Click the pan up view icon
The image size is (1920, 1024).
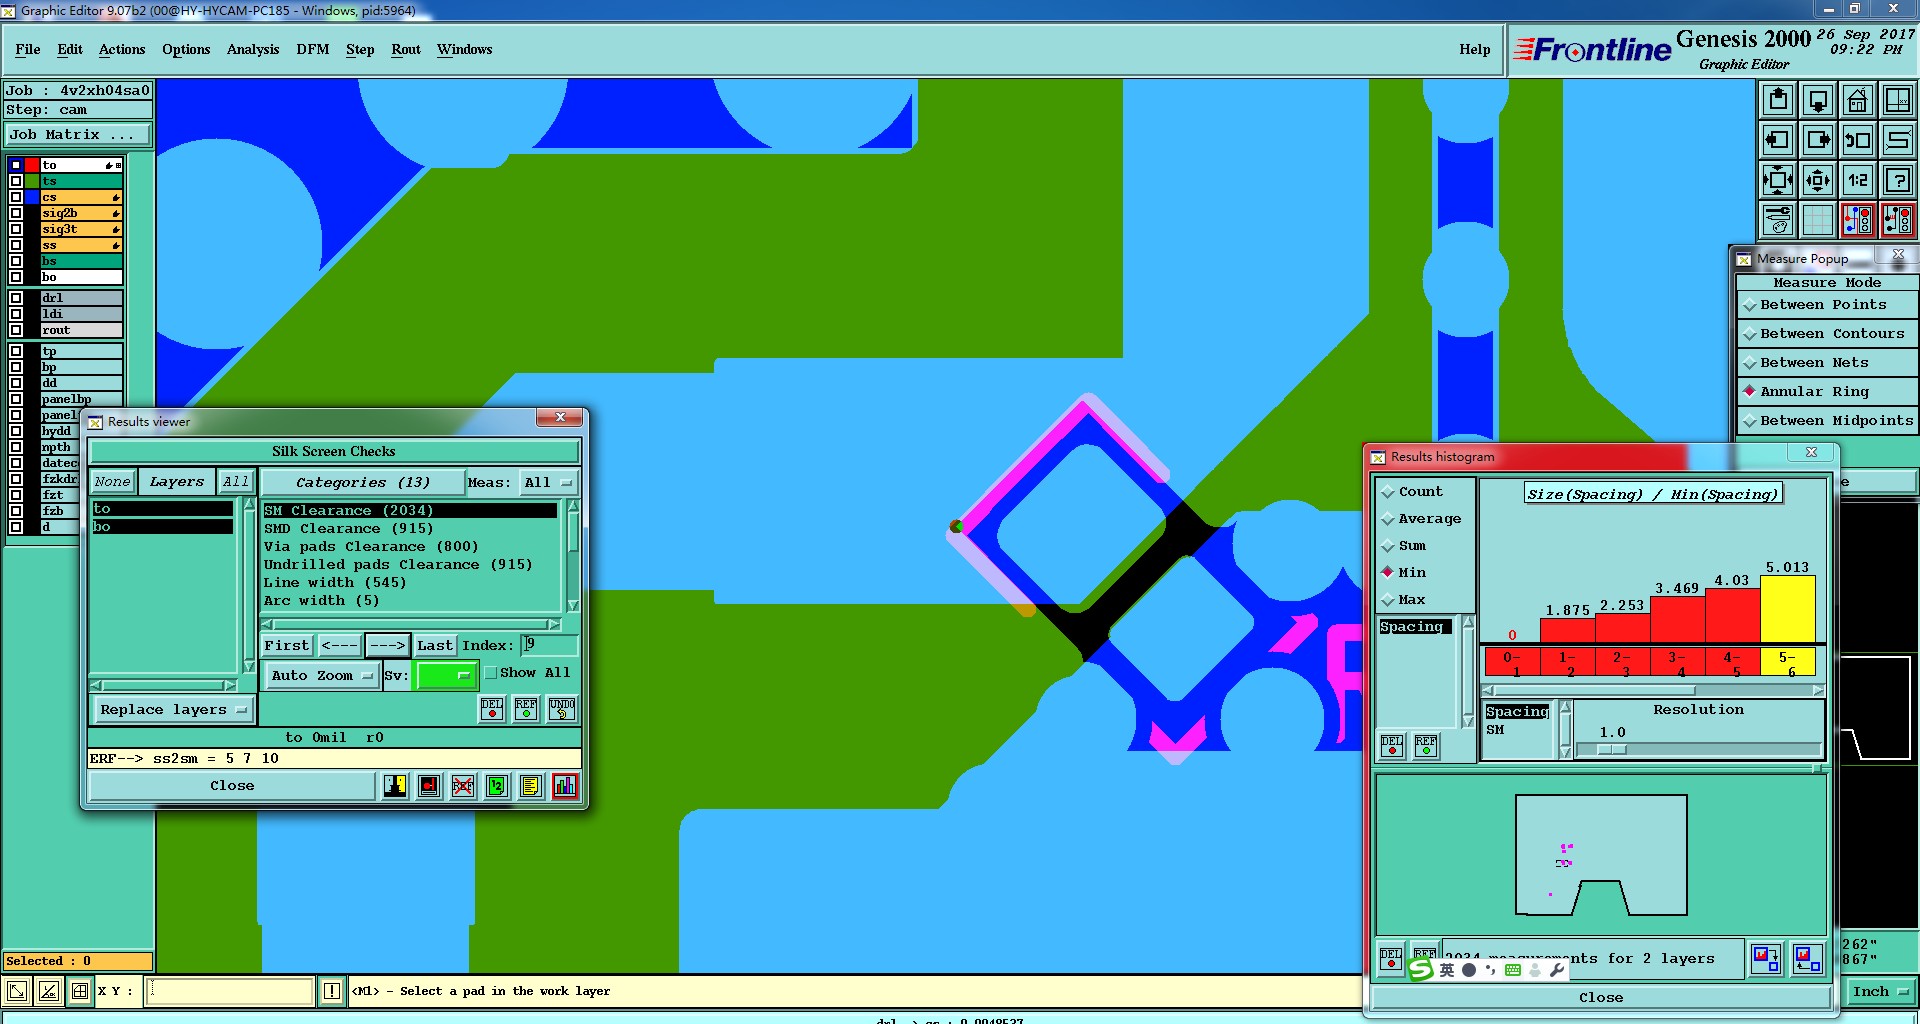click(x=1778, y=100)
